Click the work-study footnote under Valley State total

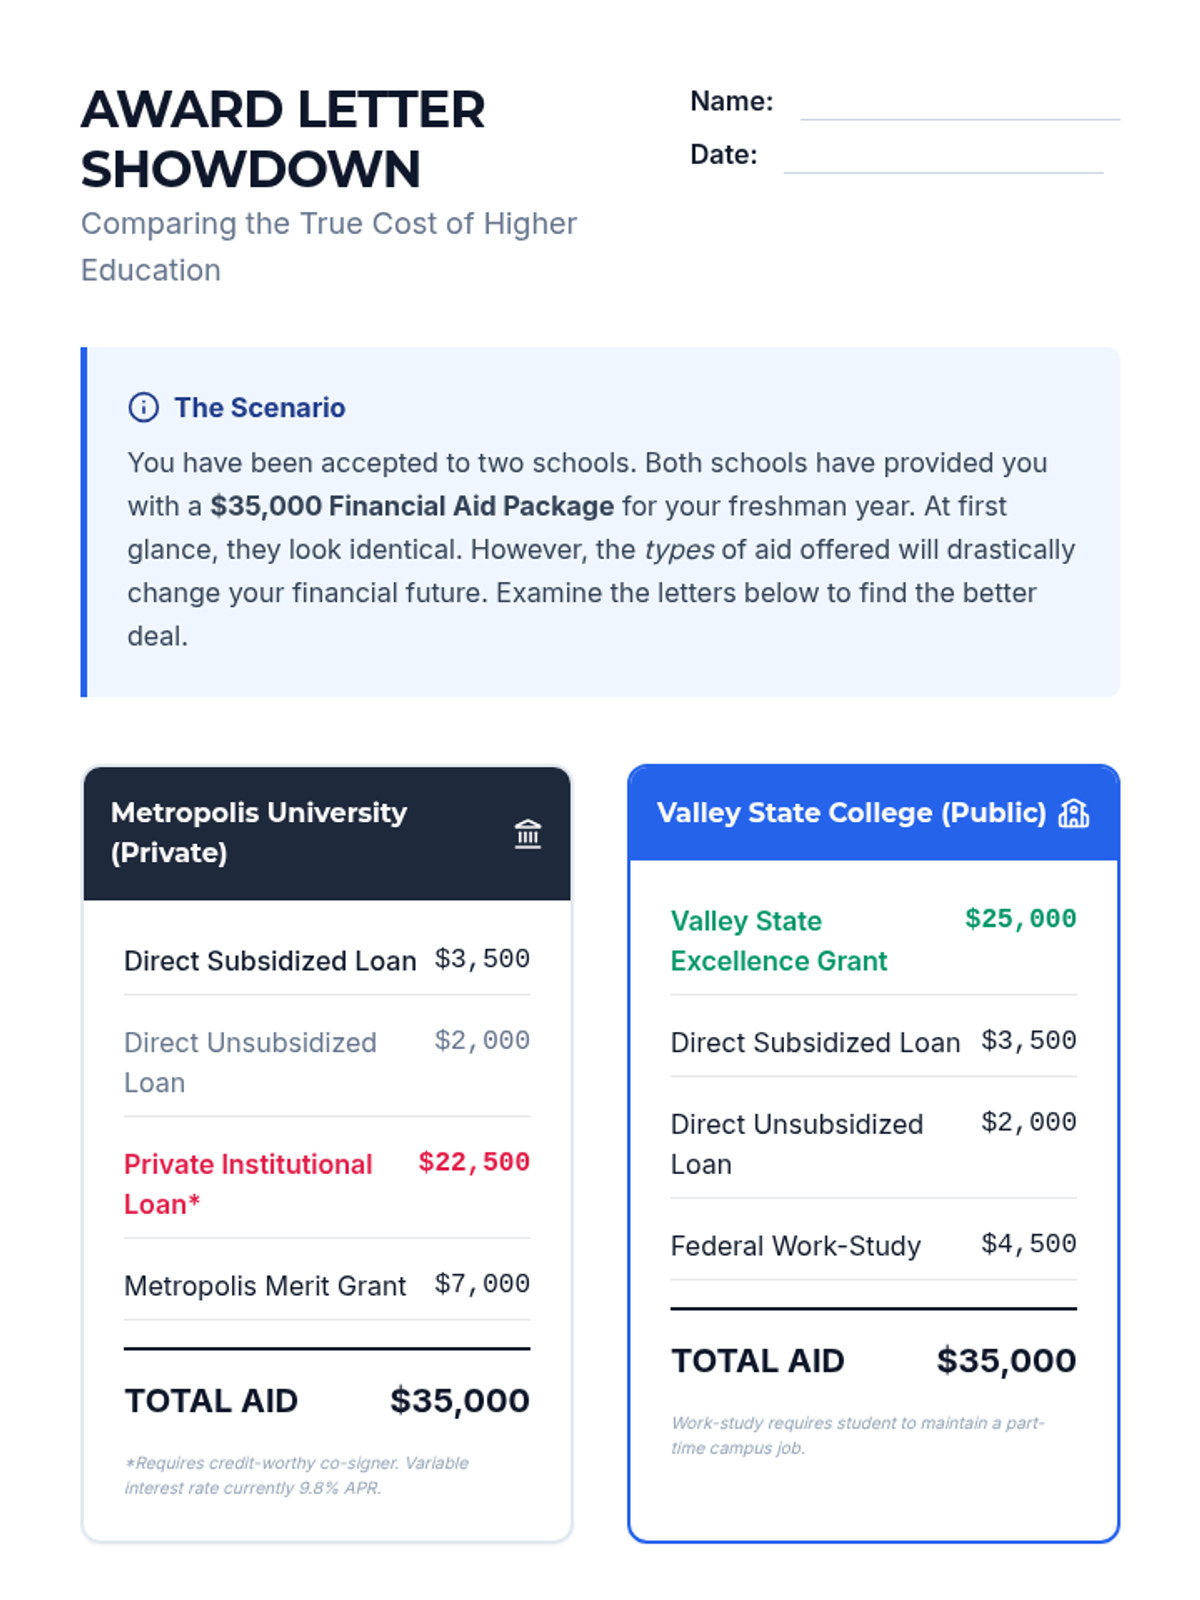(x=857, y=1435)
